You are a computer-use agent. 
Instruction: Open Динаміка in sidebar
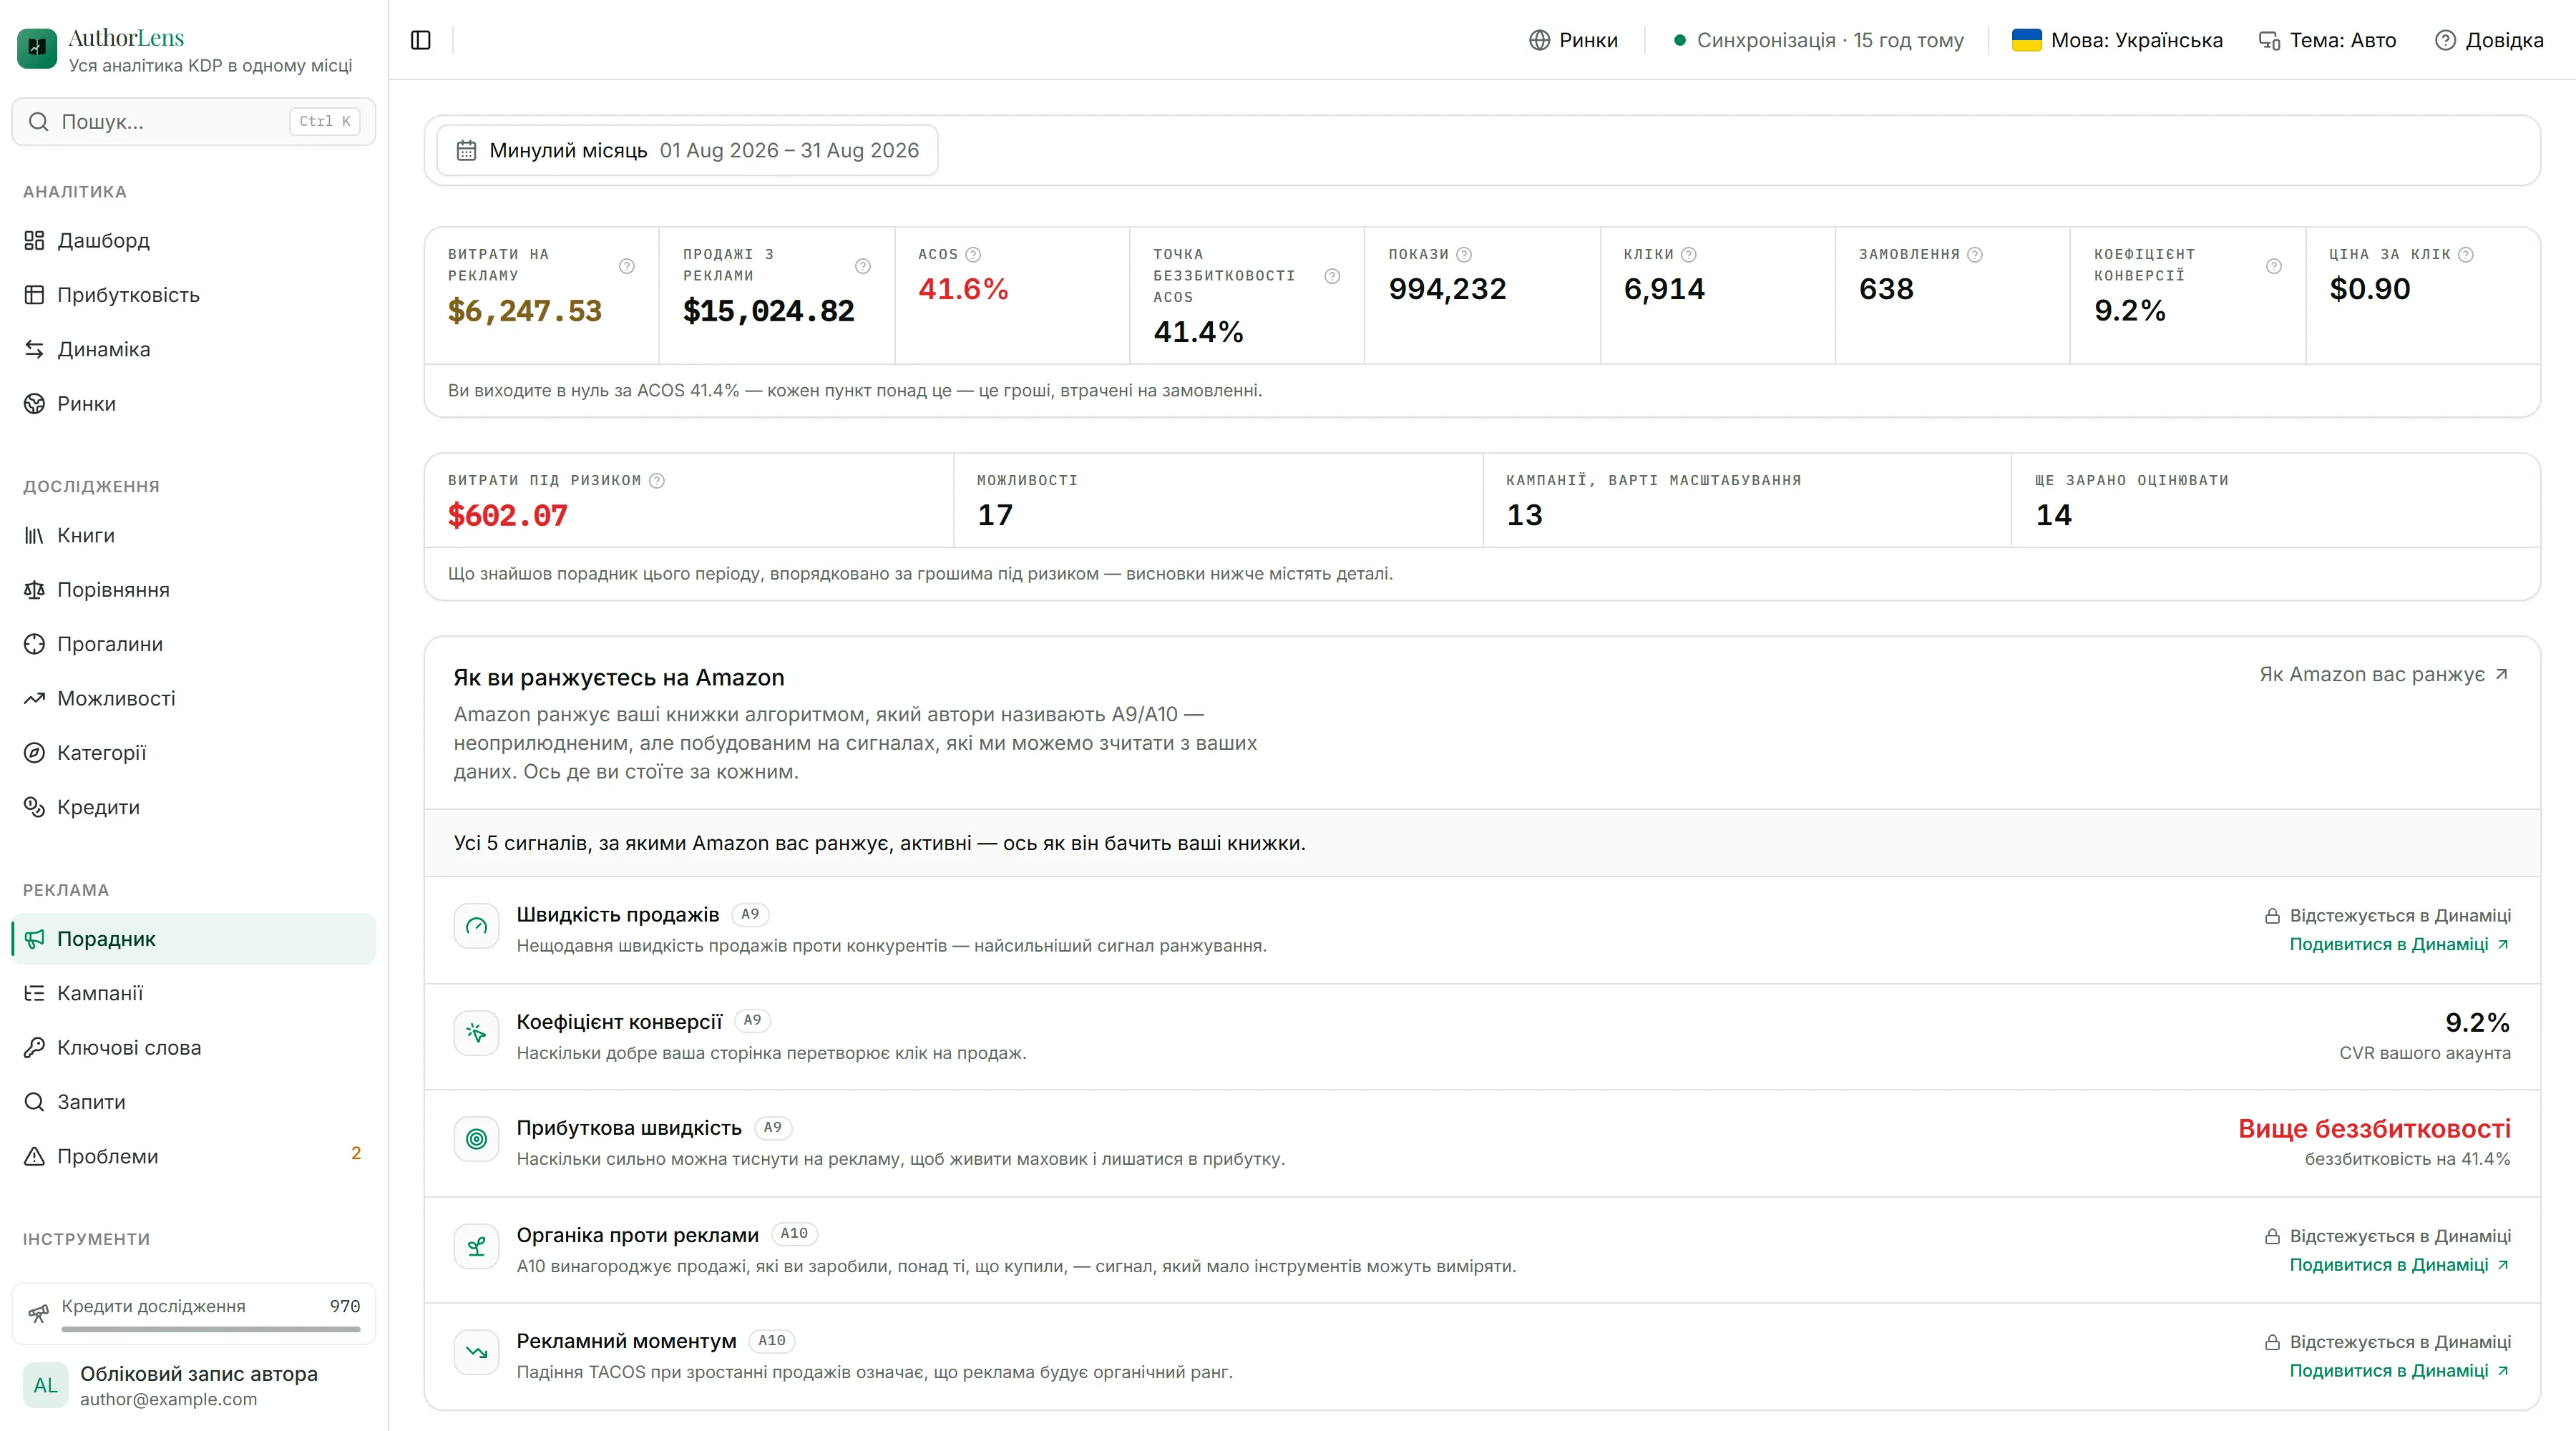[194, 349]
